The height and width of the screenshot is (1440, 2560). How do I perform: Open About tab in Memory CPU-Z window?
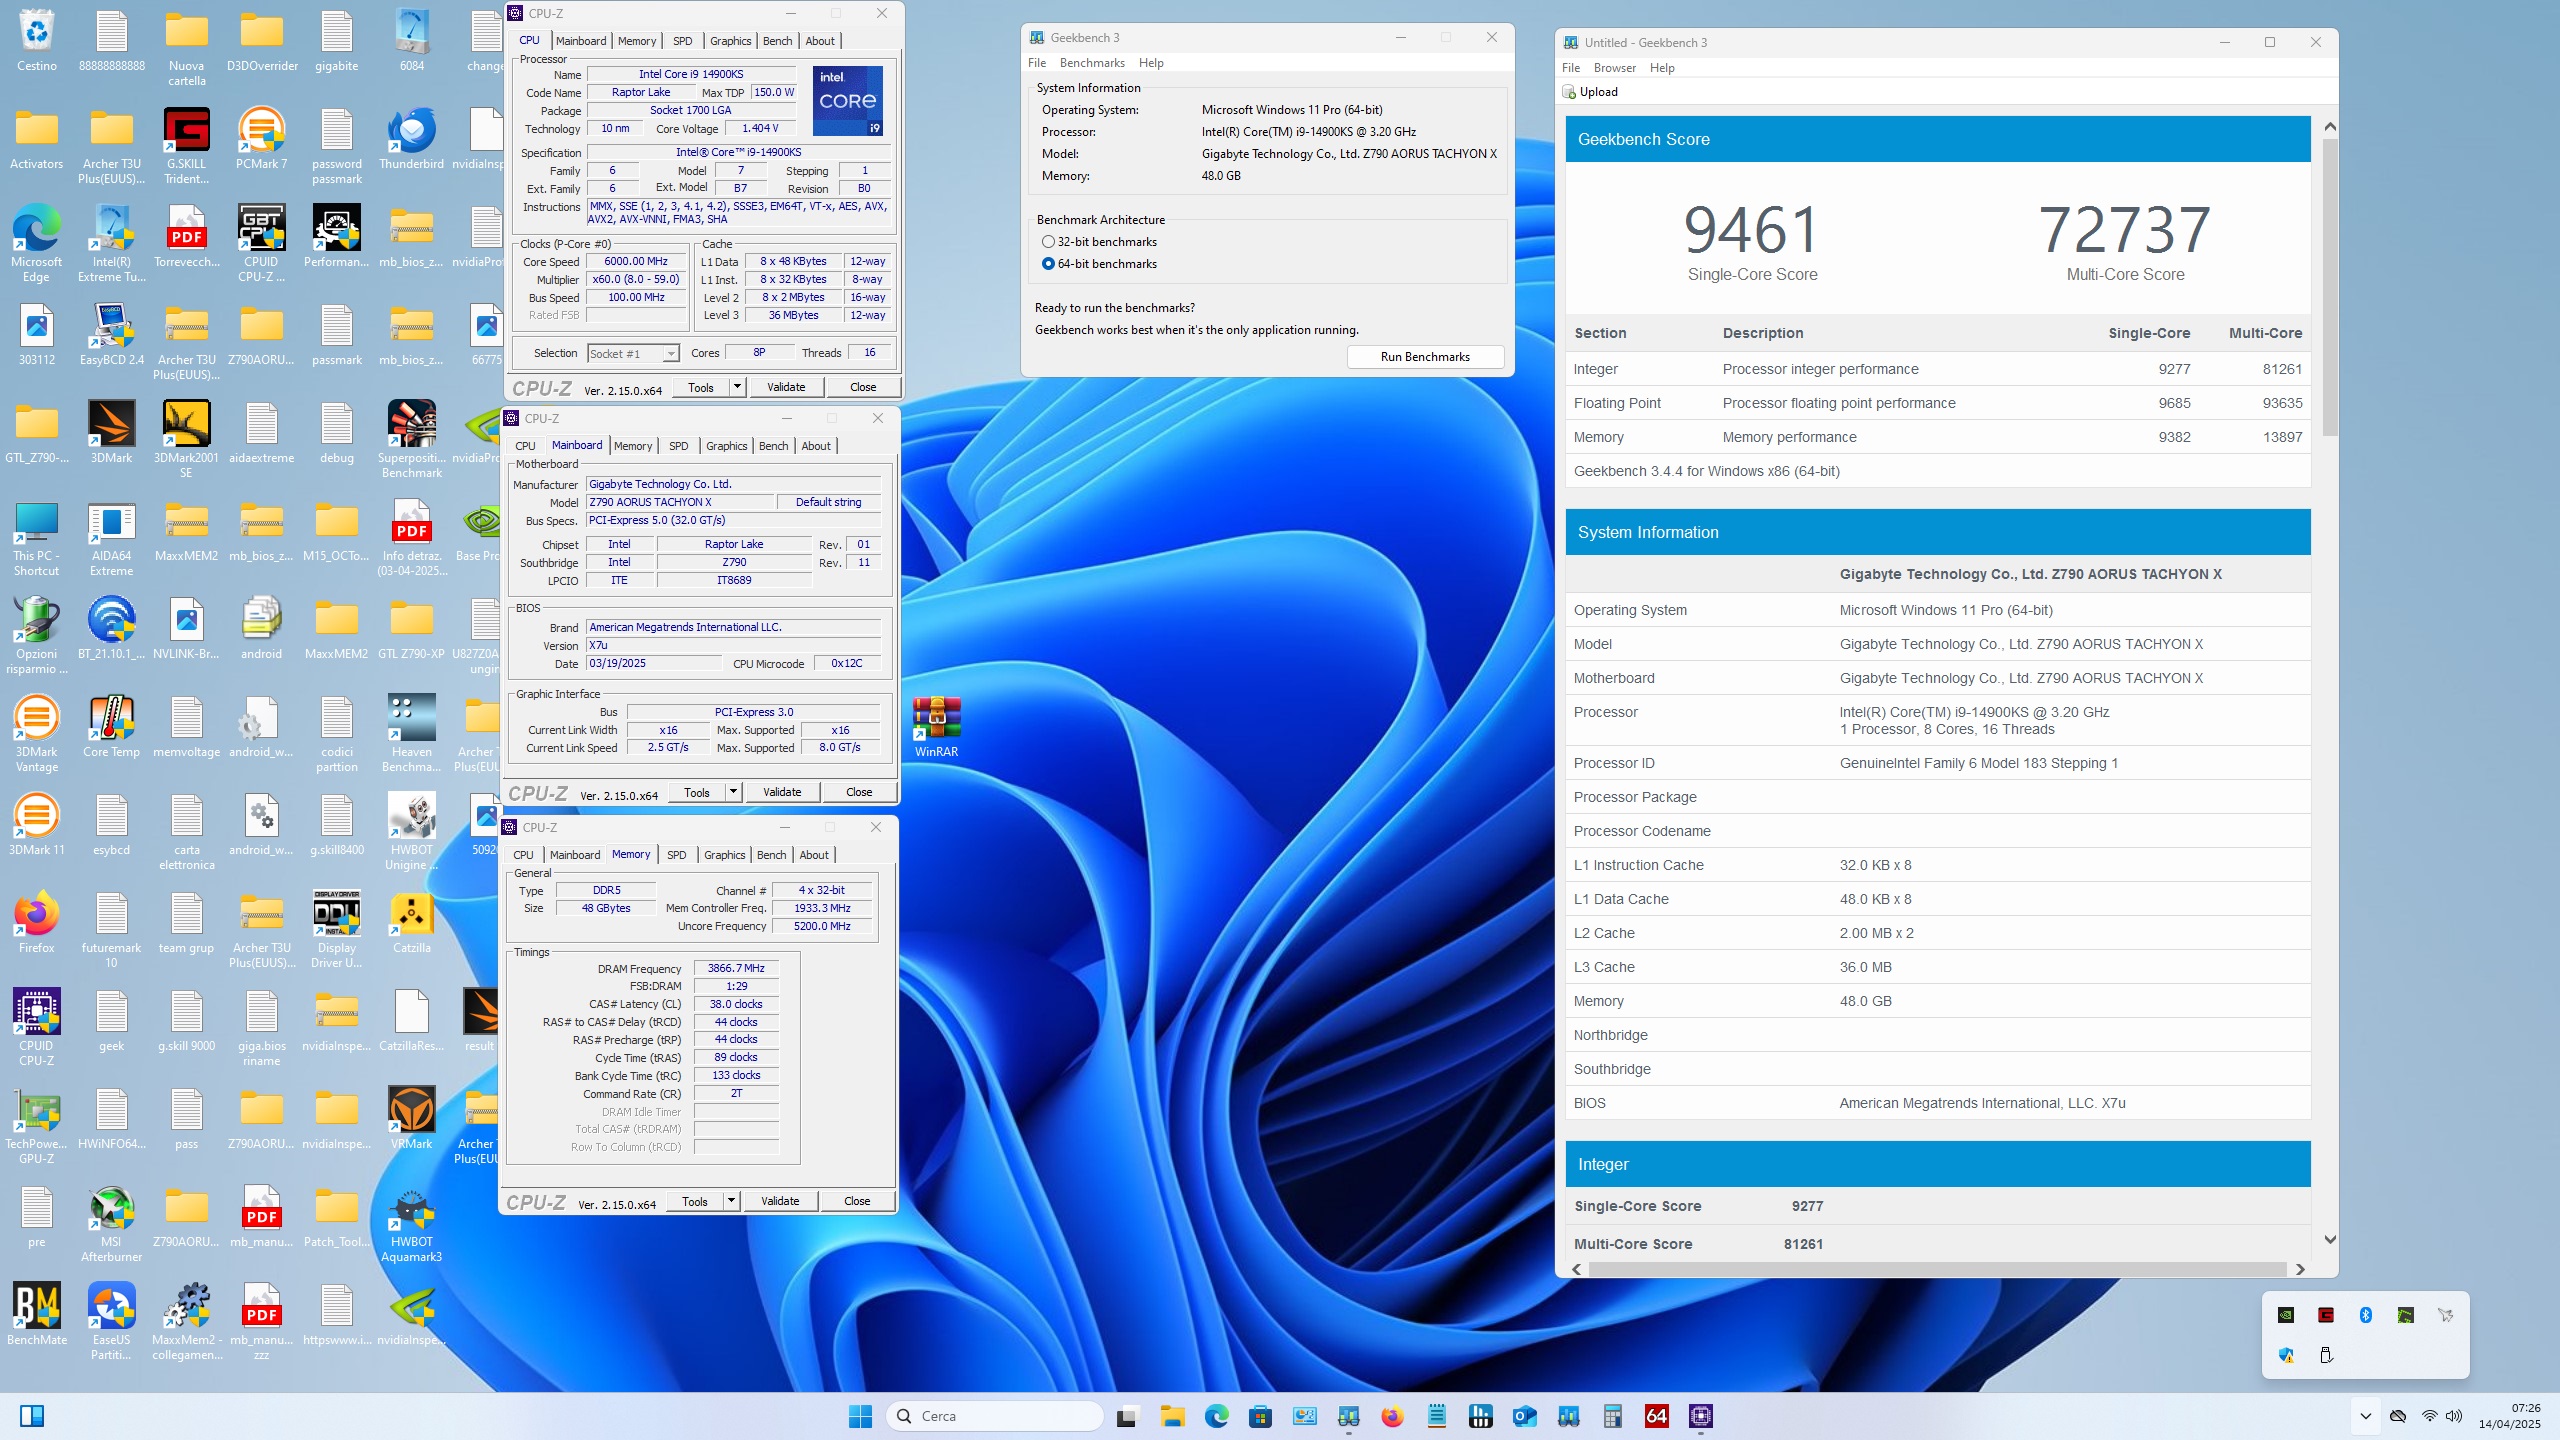click(x=814, y=855)
